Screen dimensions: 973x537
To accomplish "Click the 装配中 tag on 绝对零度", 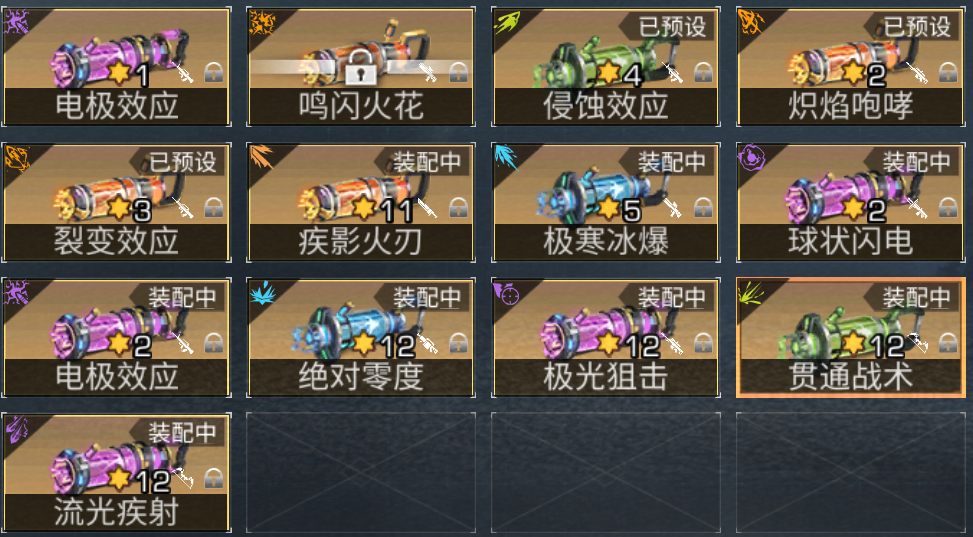I will coord(428,297).
